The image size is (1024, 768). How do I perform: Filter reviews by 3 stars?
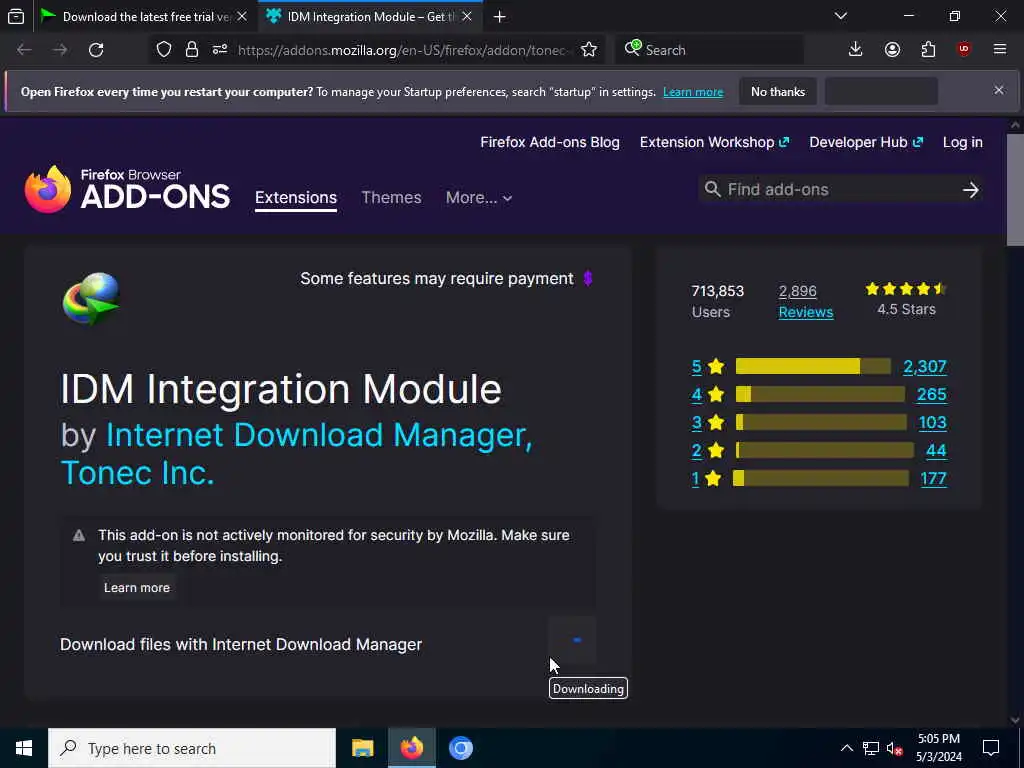pyautogui.click(x=708, y=423)
